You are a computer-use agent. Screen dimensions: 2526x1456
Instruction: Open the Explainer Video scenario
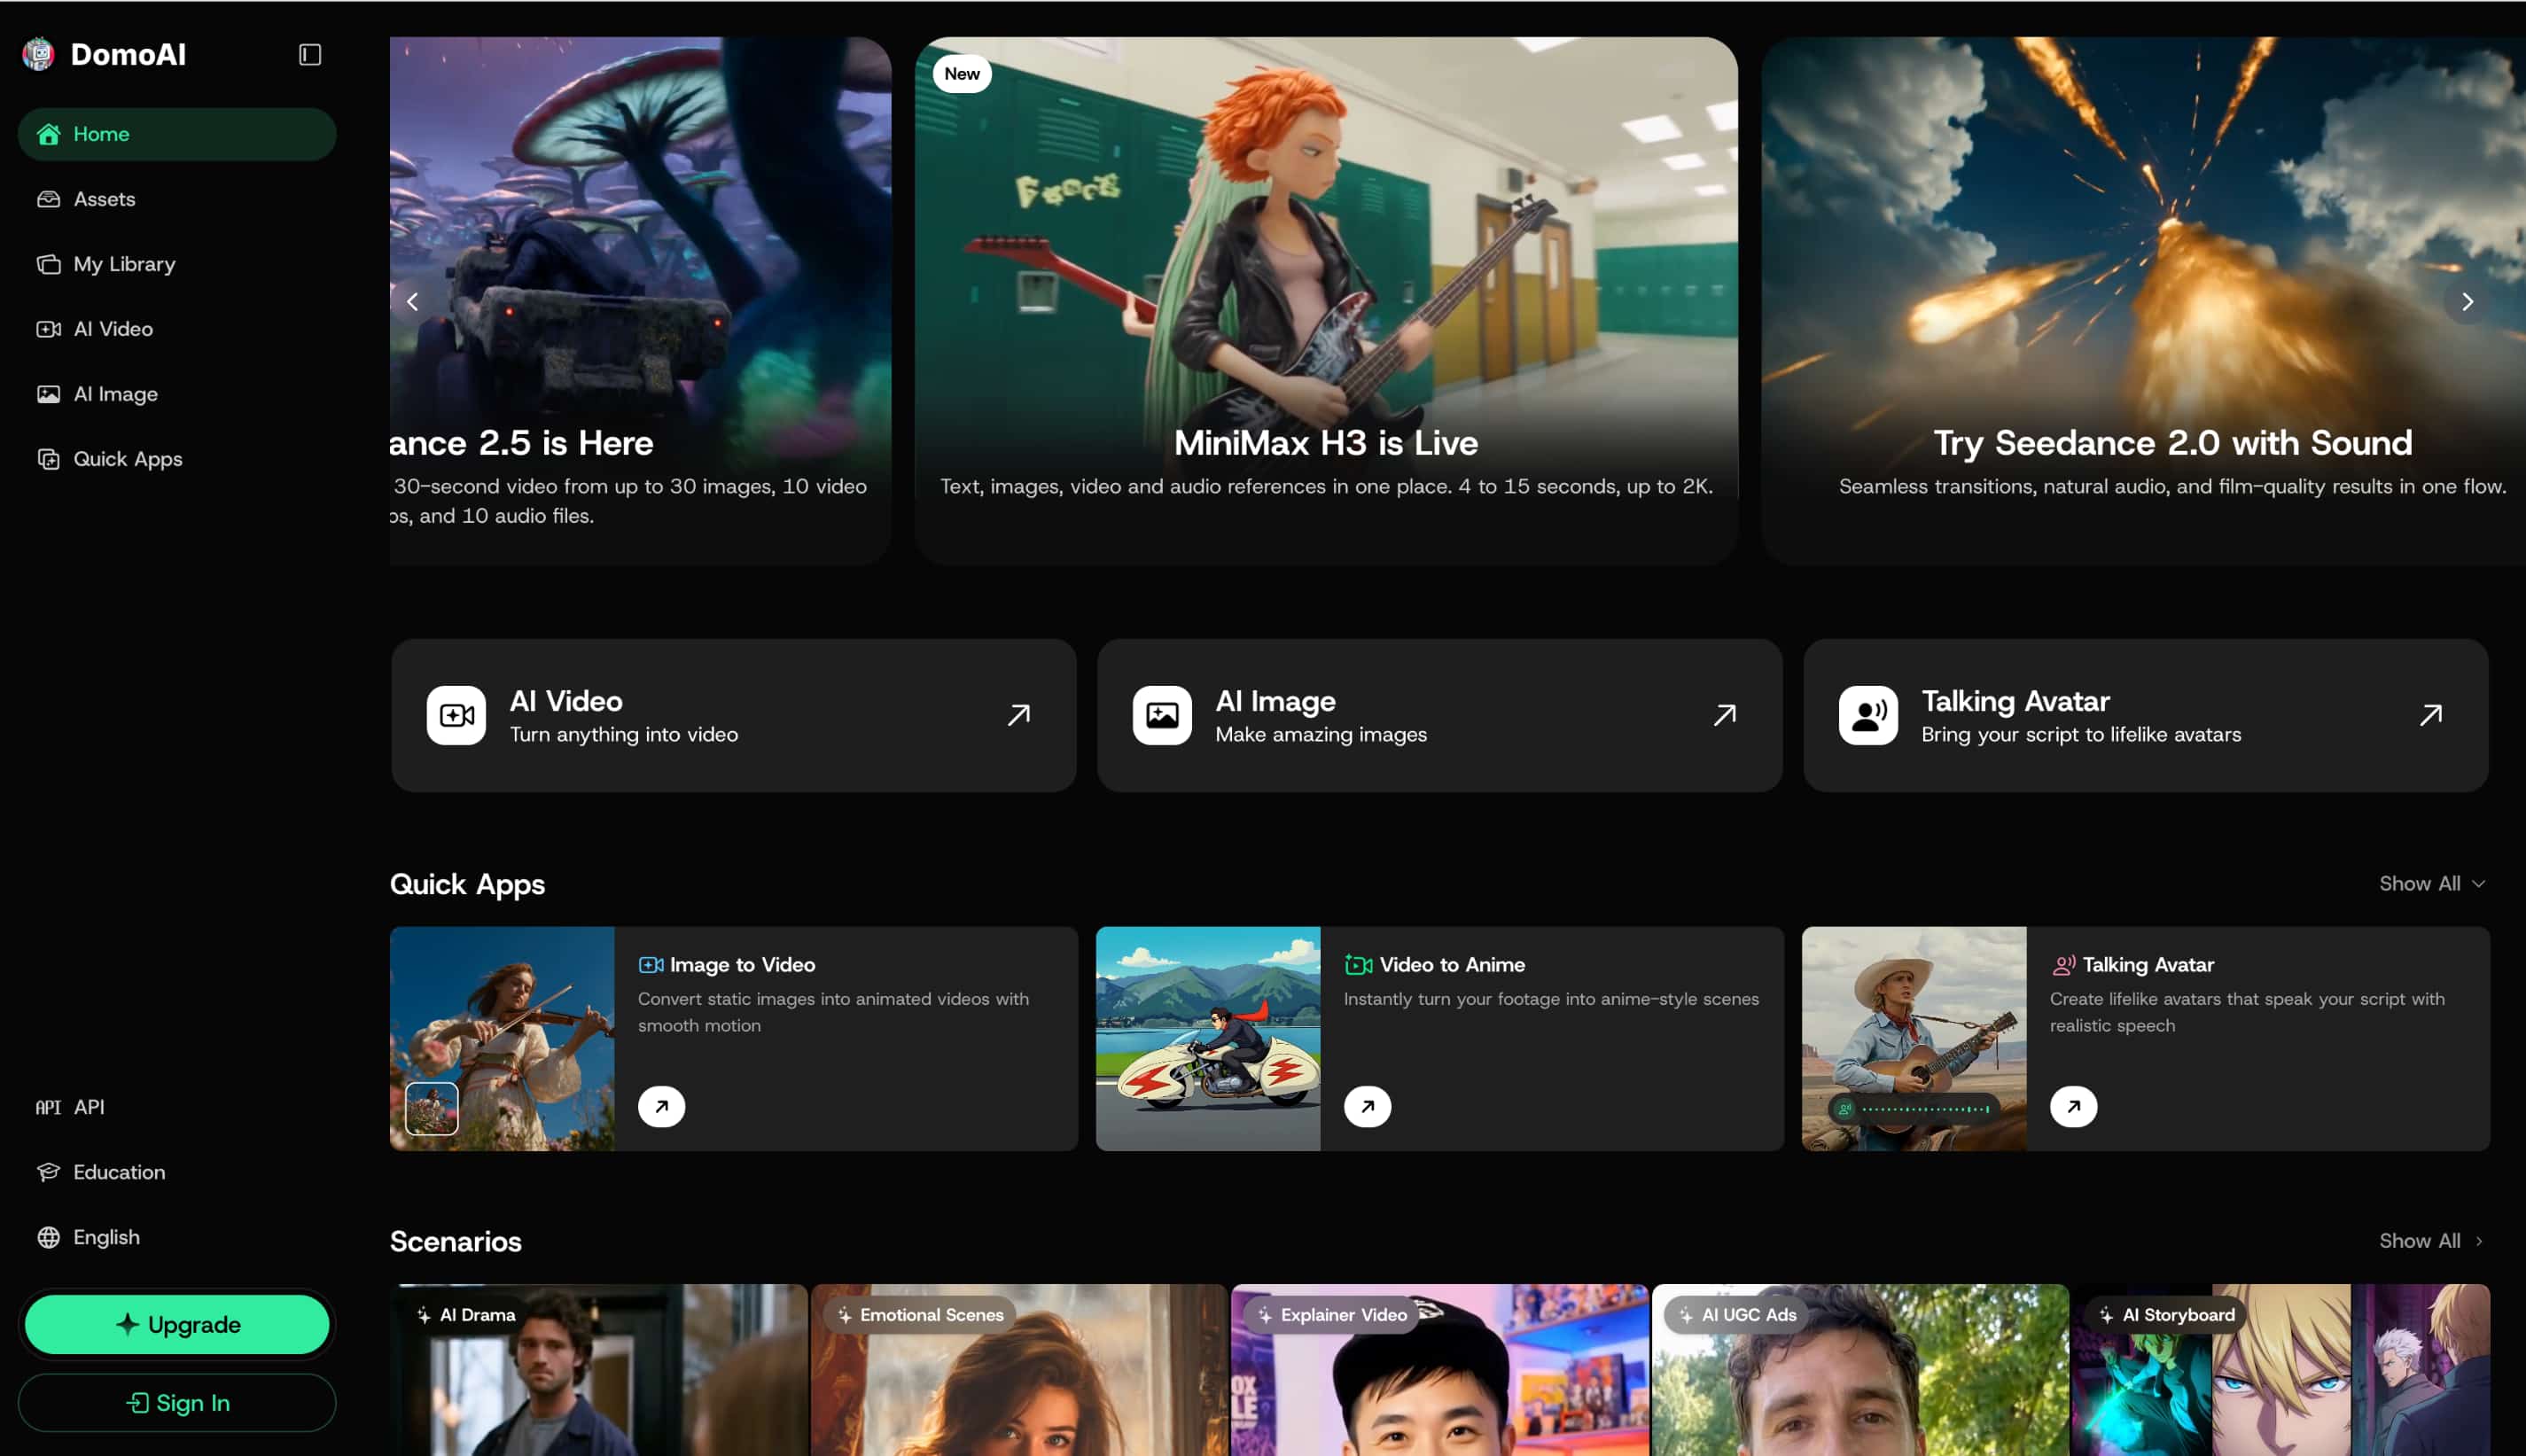tap(1440, 1370)
